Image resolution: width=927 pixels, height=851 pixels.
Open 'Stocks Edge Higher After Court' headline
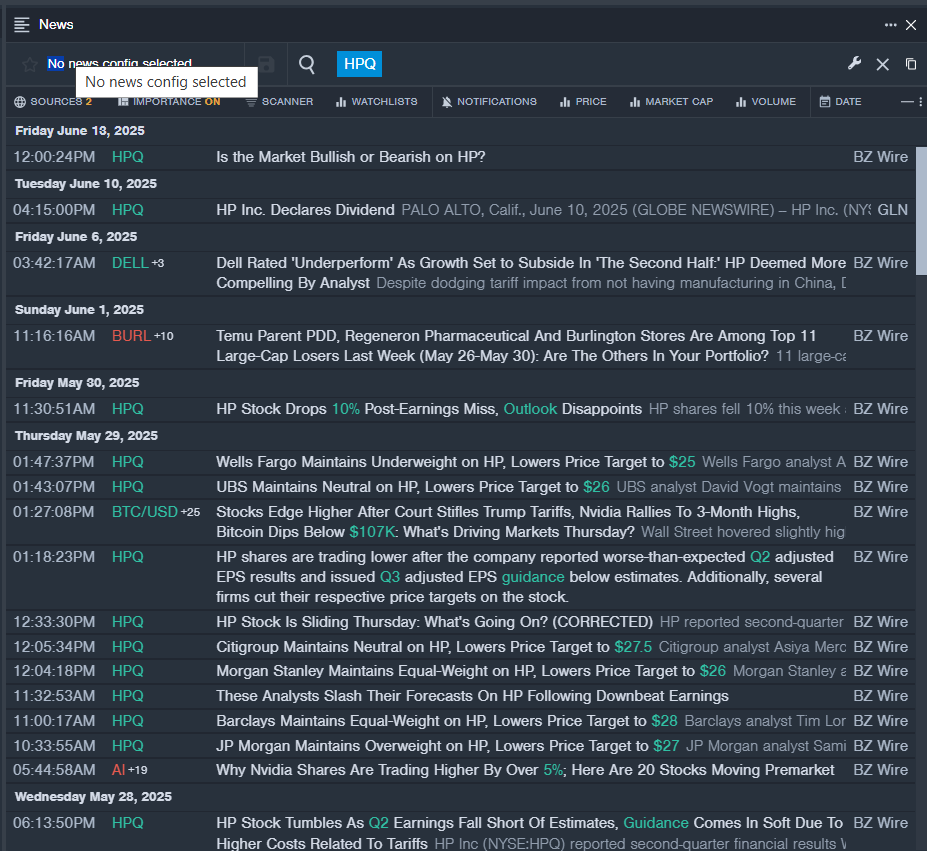point(508,522)
